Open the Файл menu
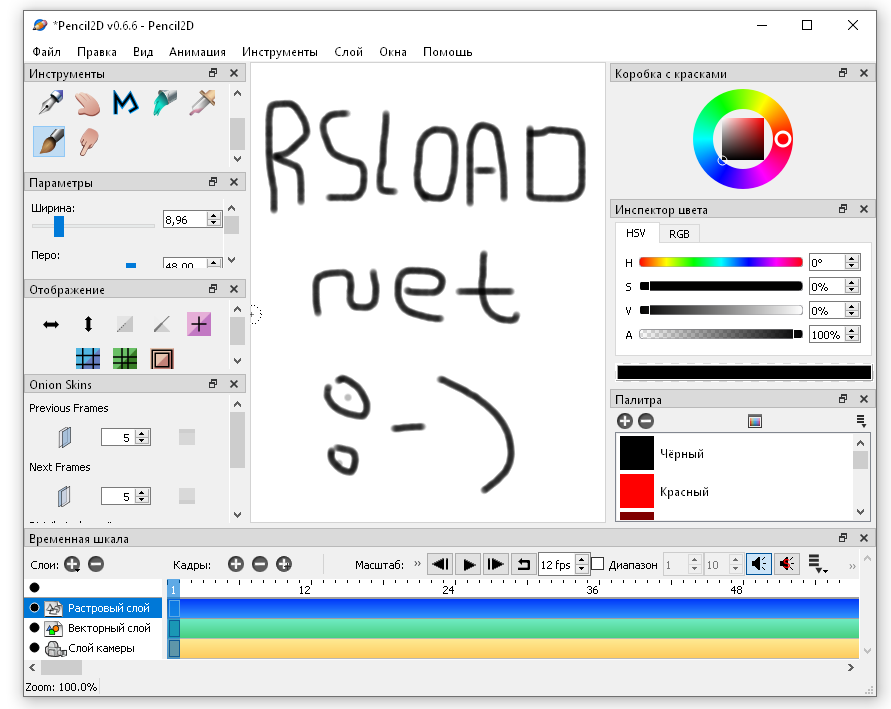 47,52
